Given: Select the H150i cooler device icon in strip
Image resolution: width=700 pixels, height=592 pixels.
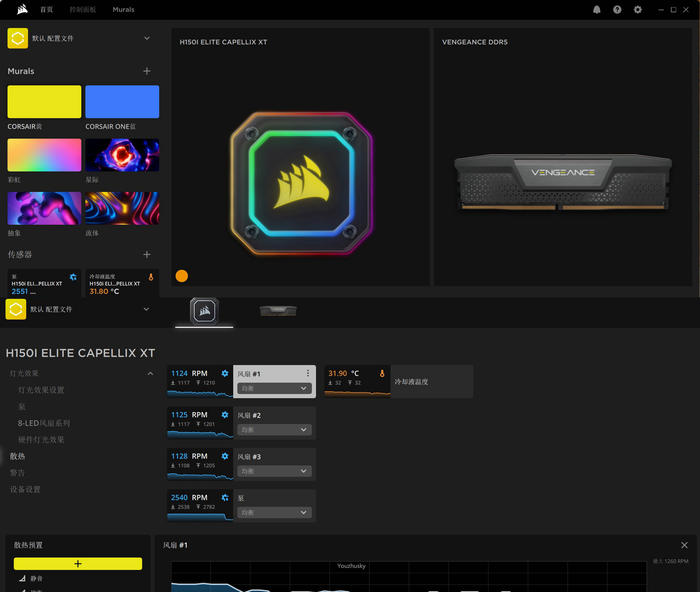Looking at the screenshot, I should [x=204, y=311].
